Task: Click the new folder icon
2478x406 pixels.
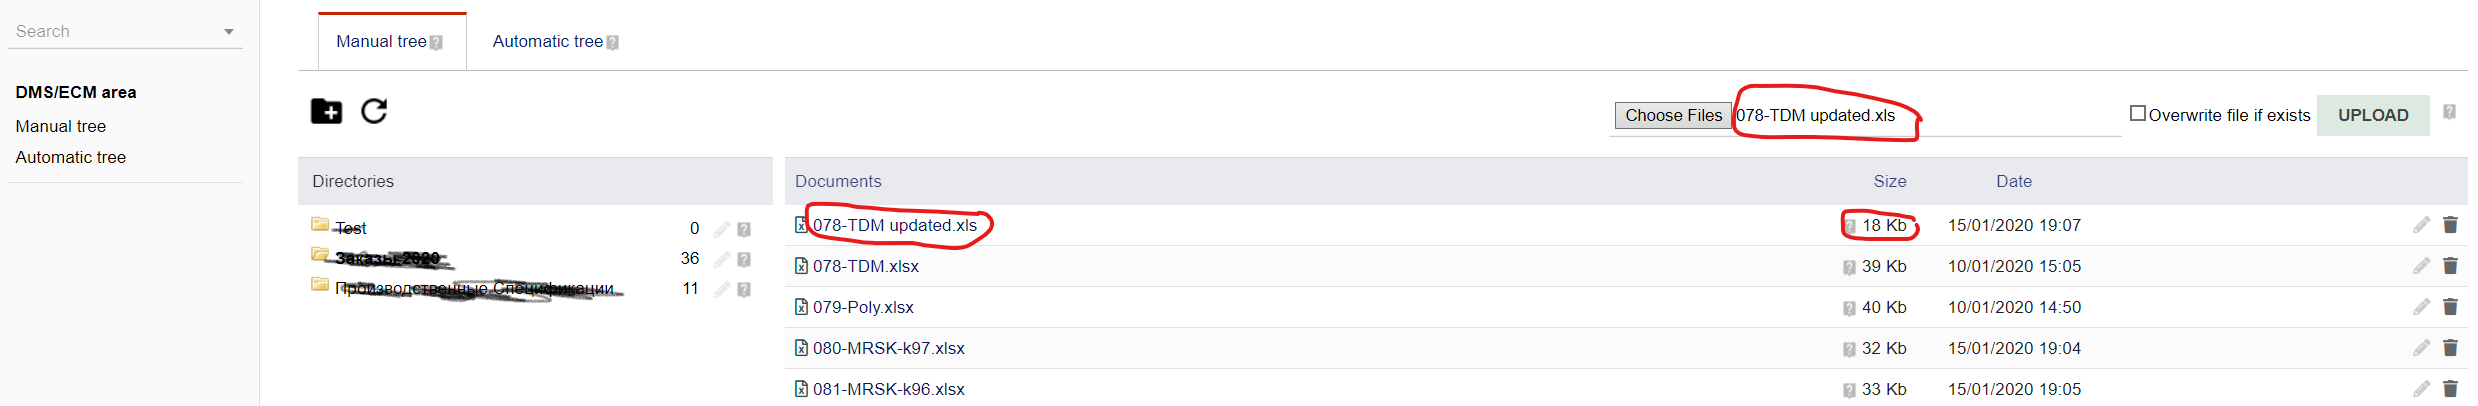Action: pyautogui.click(x=326, y=111)
